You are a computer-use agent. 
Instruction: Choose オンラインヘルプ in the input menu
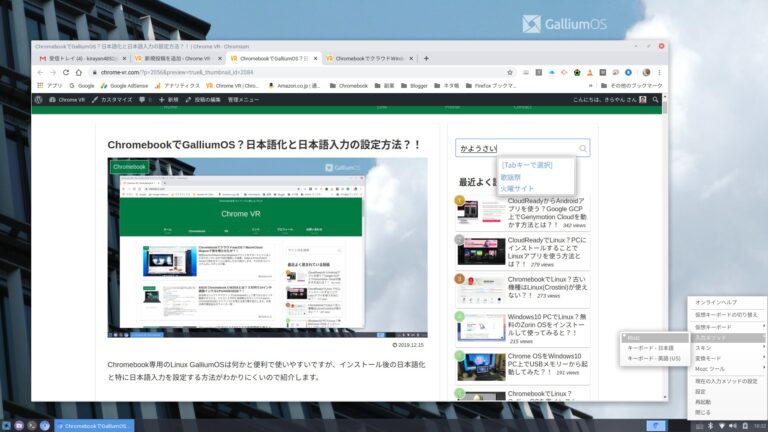tap(727, 302)
